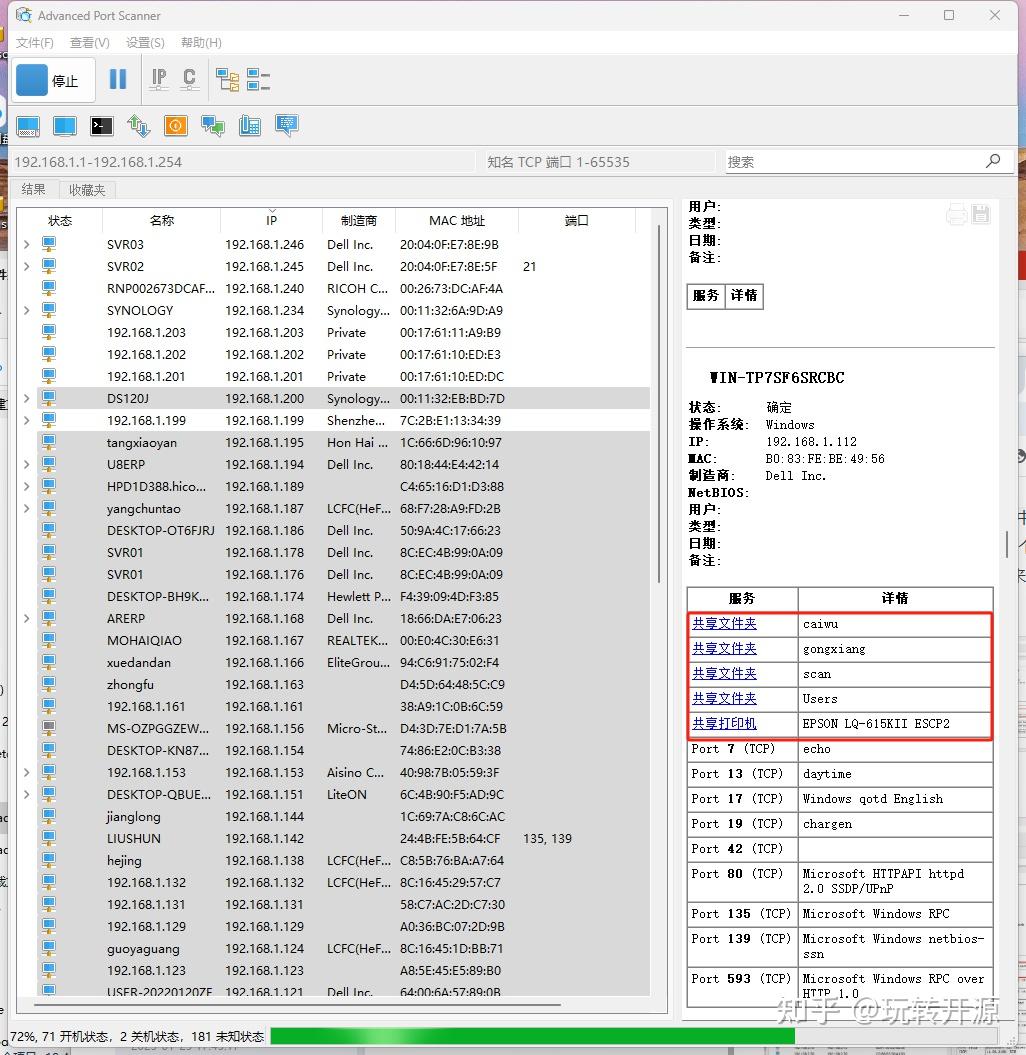Click the save floppy disk icon
The height and width of the screenshot is (1055, 1026).
983,213
